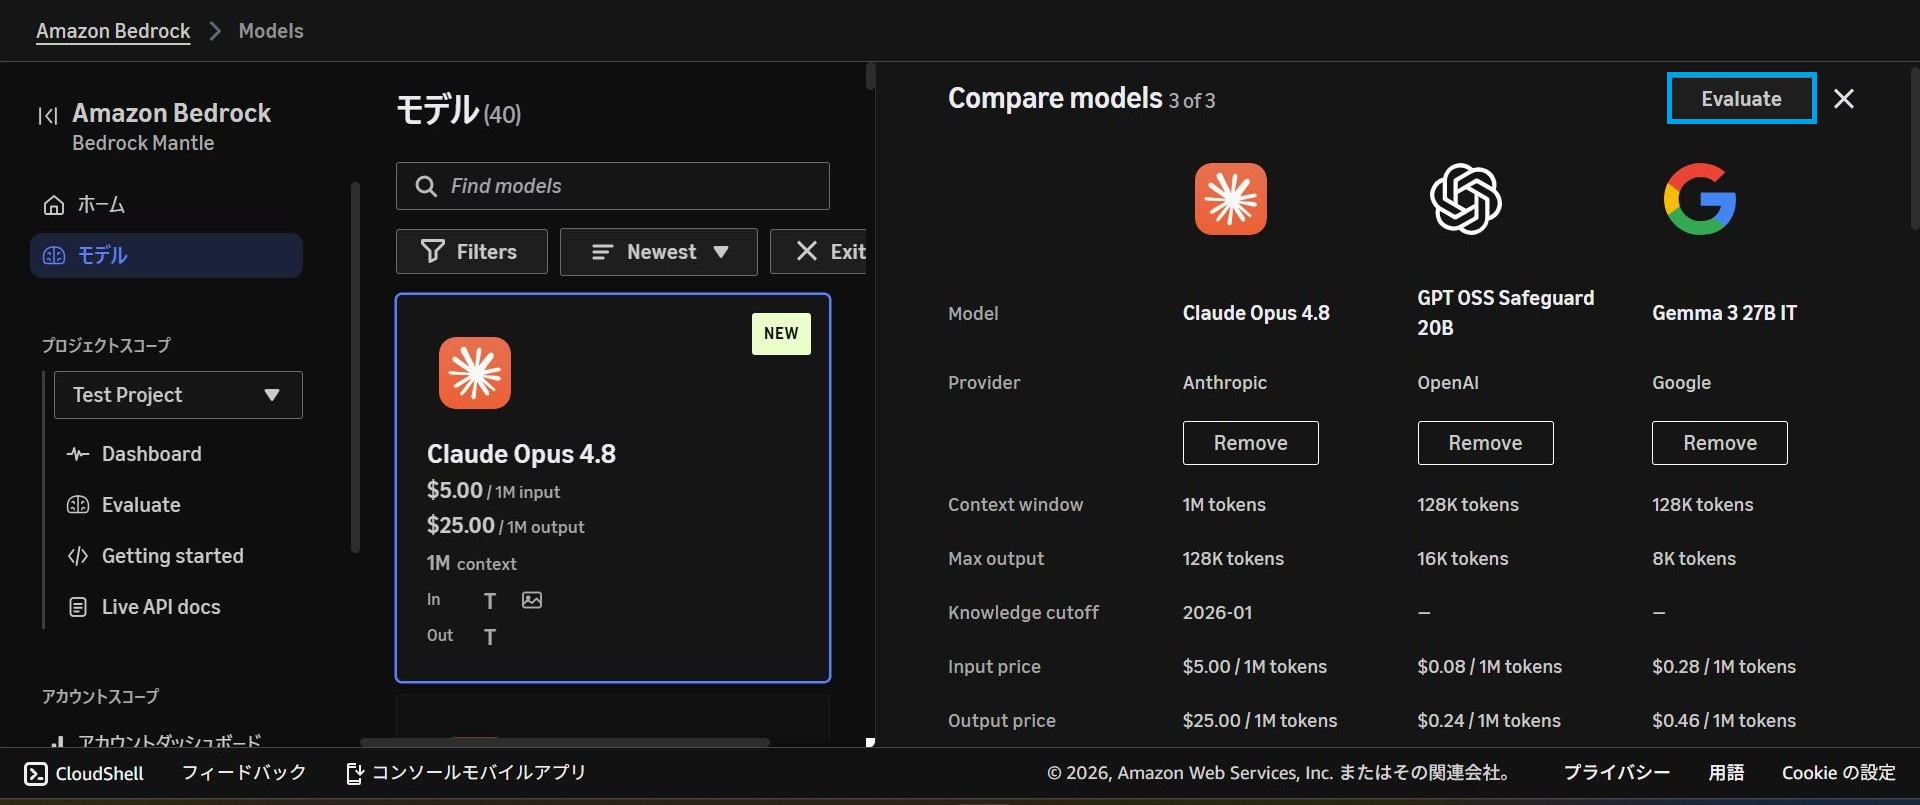Click the Find models search field

[x=613, y=186]
